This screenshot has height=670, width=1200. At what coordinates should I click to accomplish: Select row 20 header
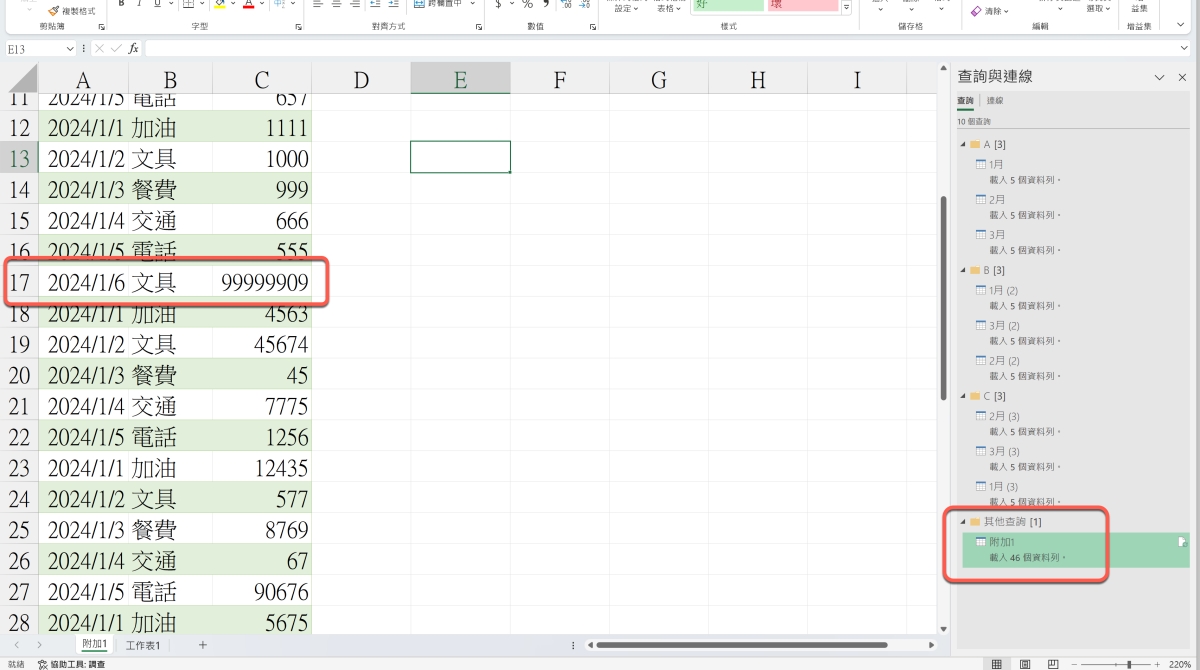pos(19,375)
